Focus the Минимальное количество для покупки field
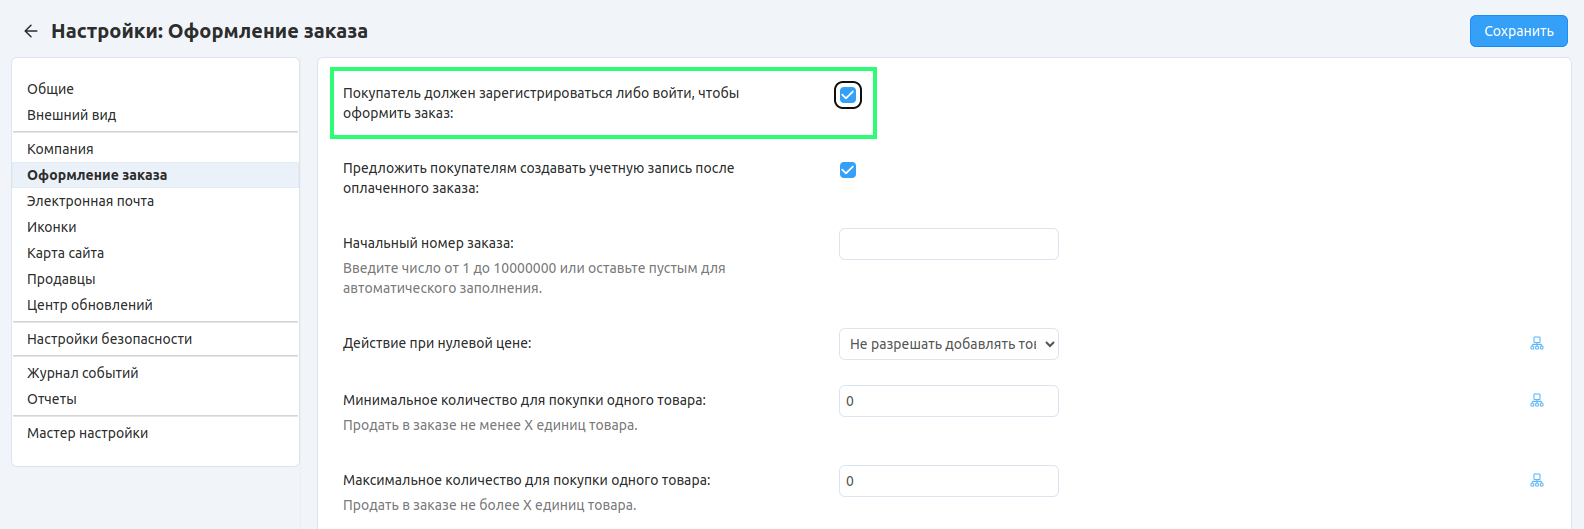 tap(948, 401)
